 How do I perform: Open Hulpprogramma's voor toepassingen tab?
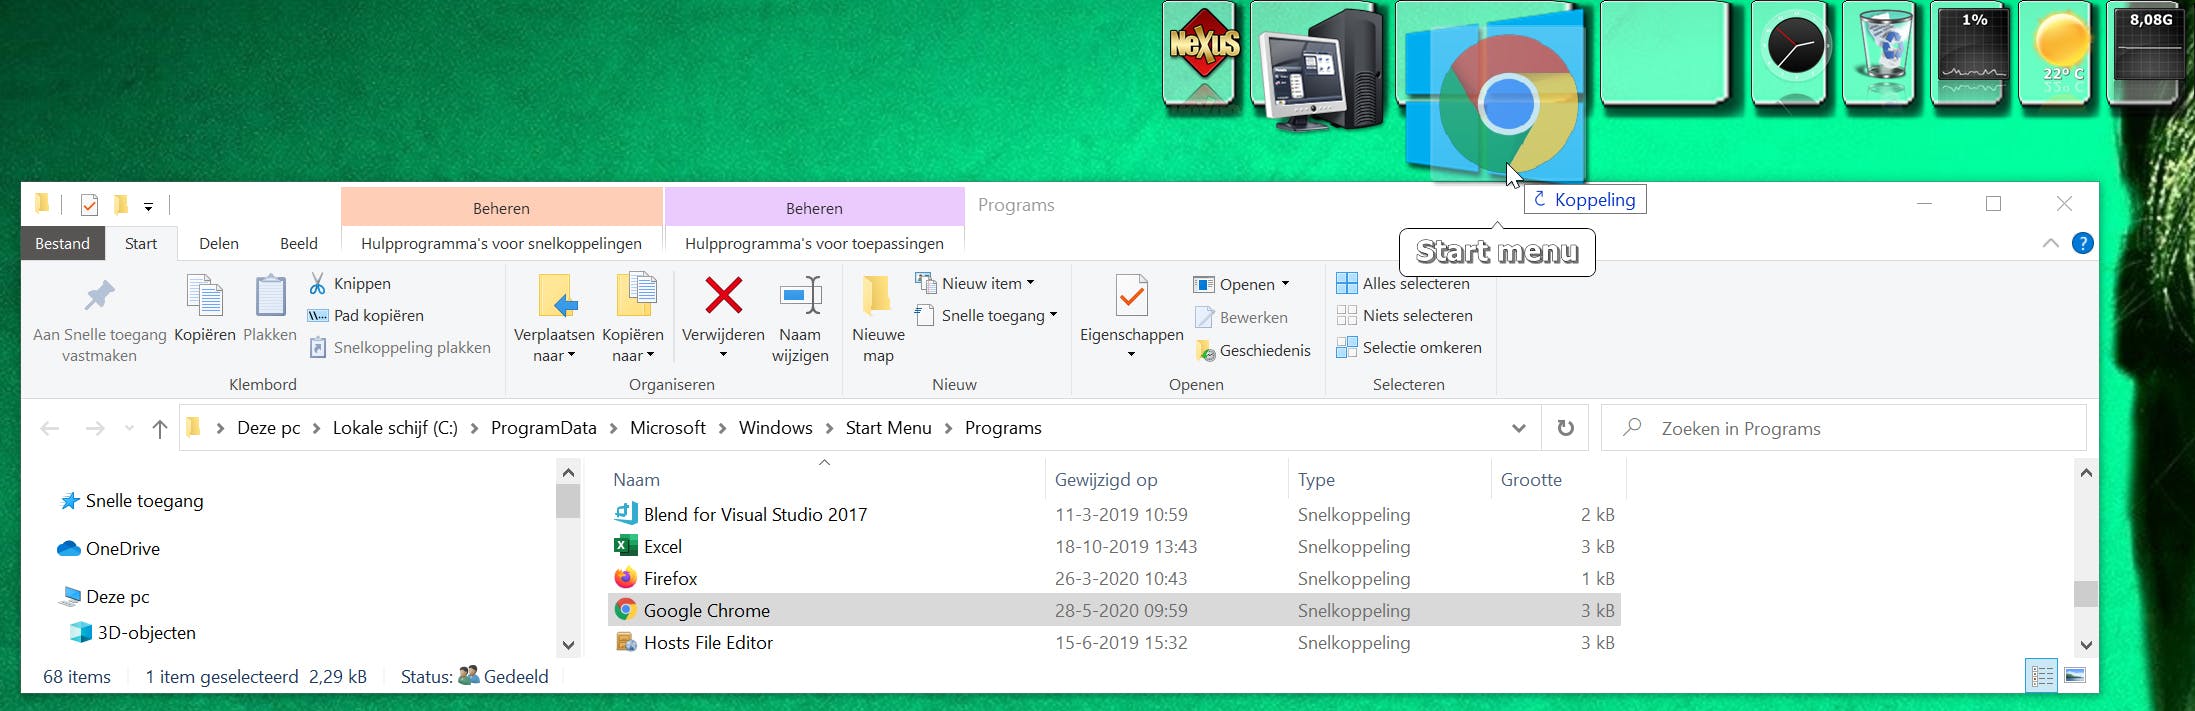click(x=814, y=244)
